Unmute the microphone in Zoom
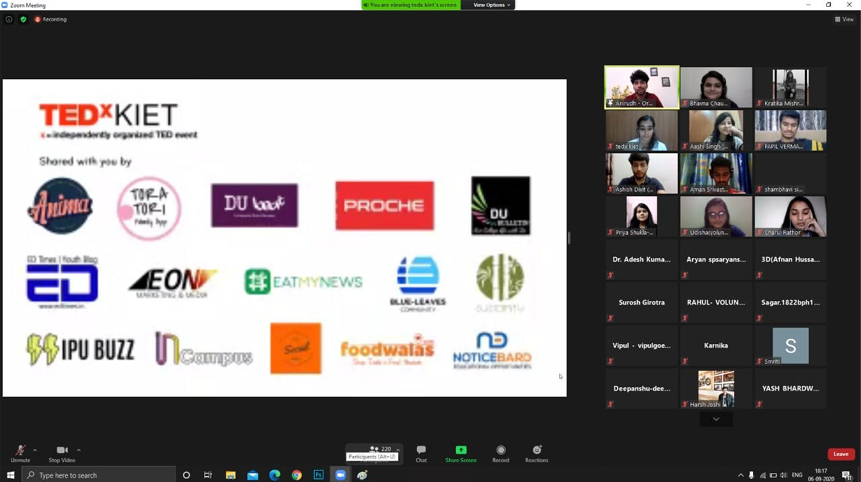 (x=19, y=452)
